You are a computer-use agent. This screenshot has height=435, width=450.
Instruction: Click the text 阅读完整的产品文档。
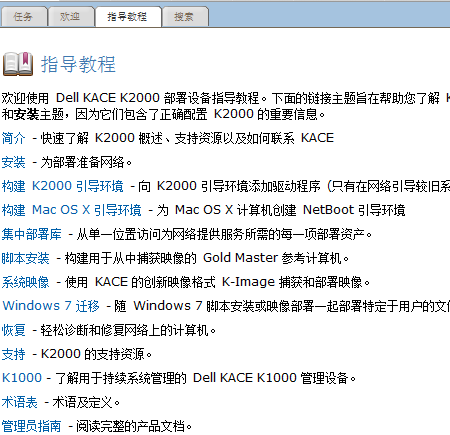click(134, 426)
